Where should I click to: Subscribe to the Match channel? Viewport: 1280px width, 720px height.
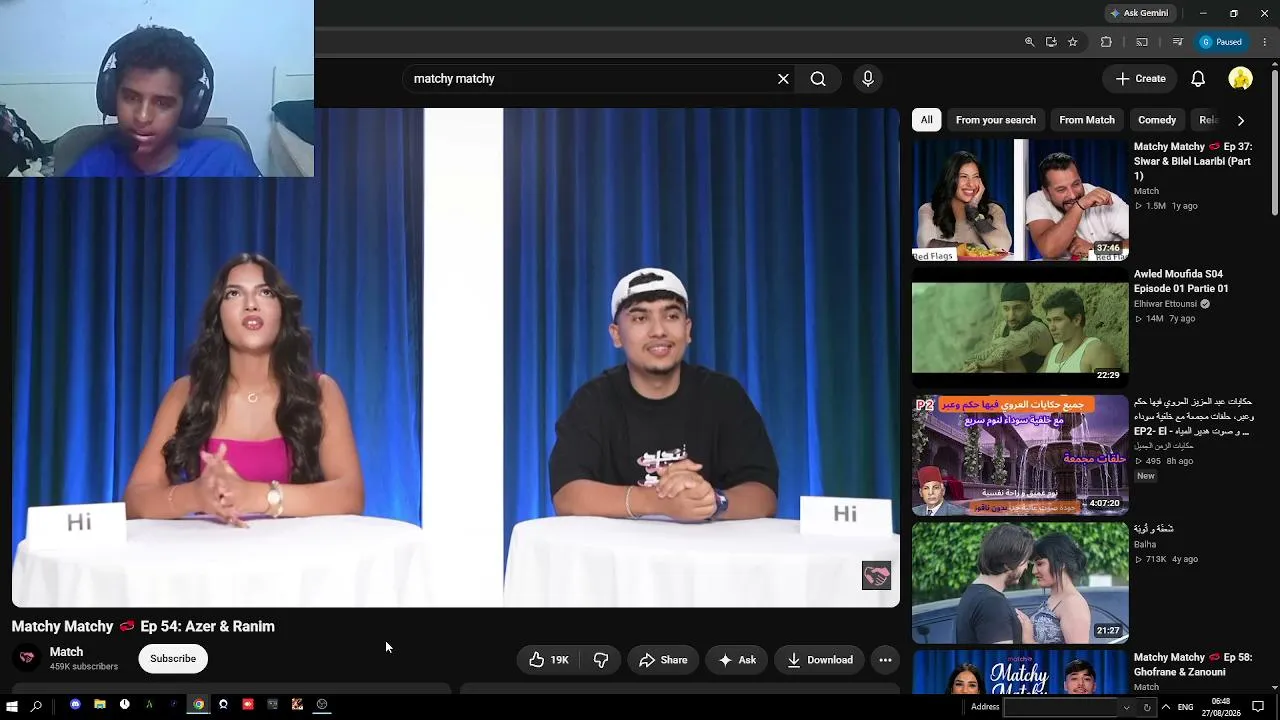point(173,659)
